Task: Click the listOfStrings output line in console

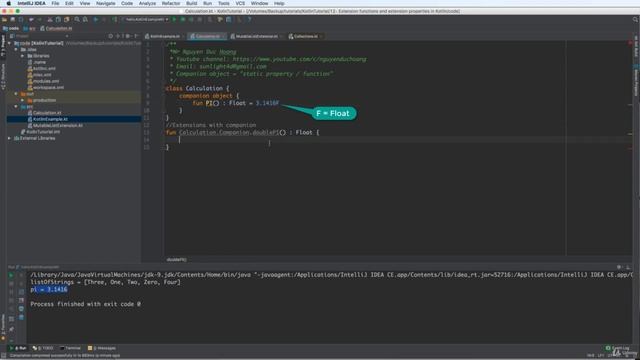Action: click(x=105, y=282)
